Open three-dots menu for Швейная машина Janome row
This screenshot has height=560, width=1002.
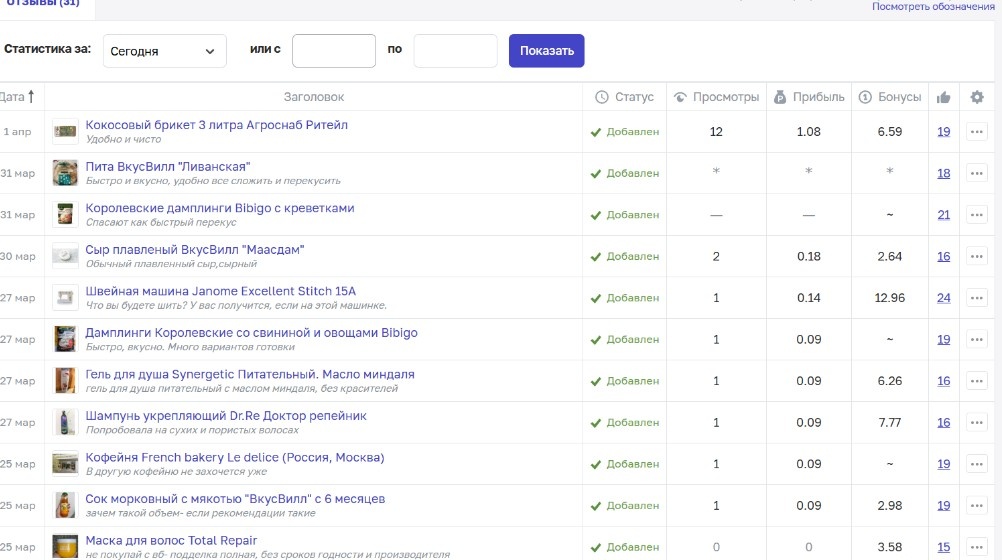coord(977,298)
